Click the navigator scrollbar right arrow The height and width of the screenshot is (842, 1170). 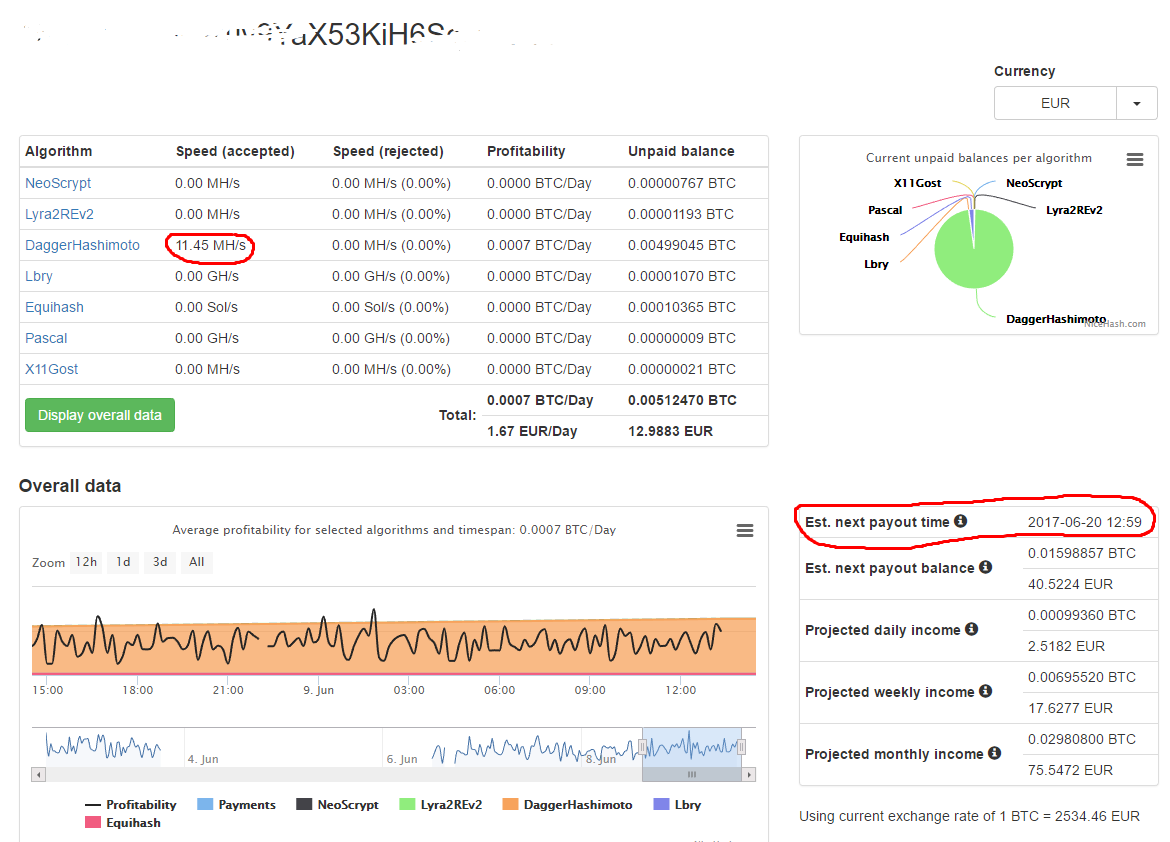tap(748, 775)
